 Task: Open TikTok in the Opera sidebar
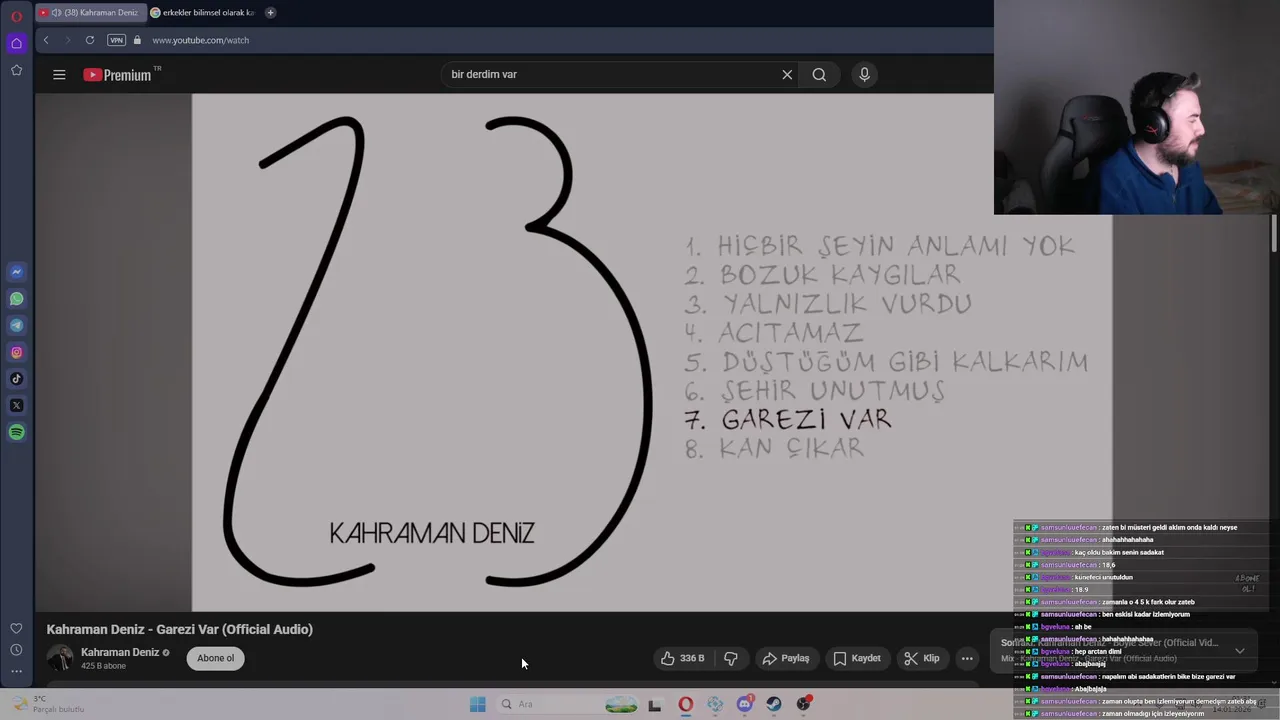[16, 379]
